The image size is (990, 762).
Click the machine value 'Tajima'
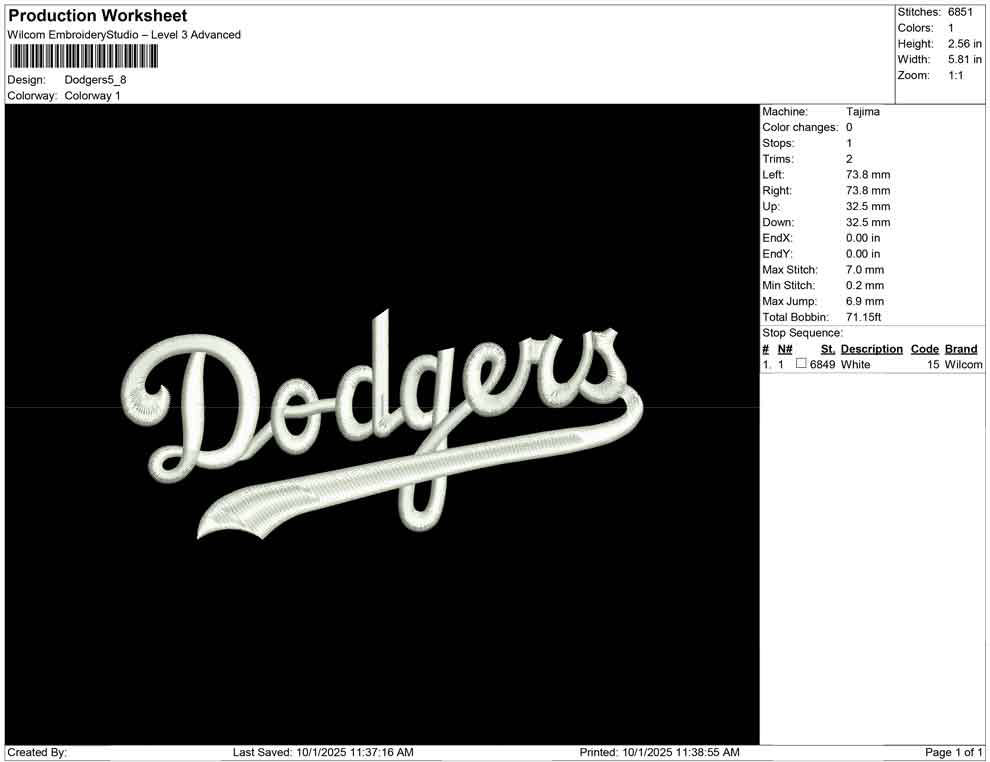point(862,111)
